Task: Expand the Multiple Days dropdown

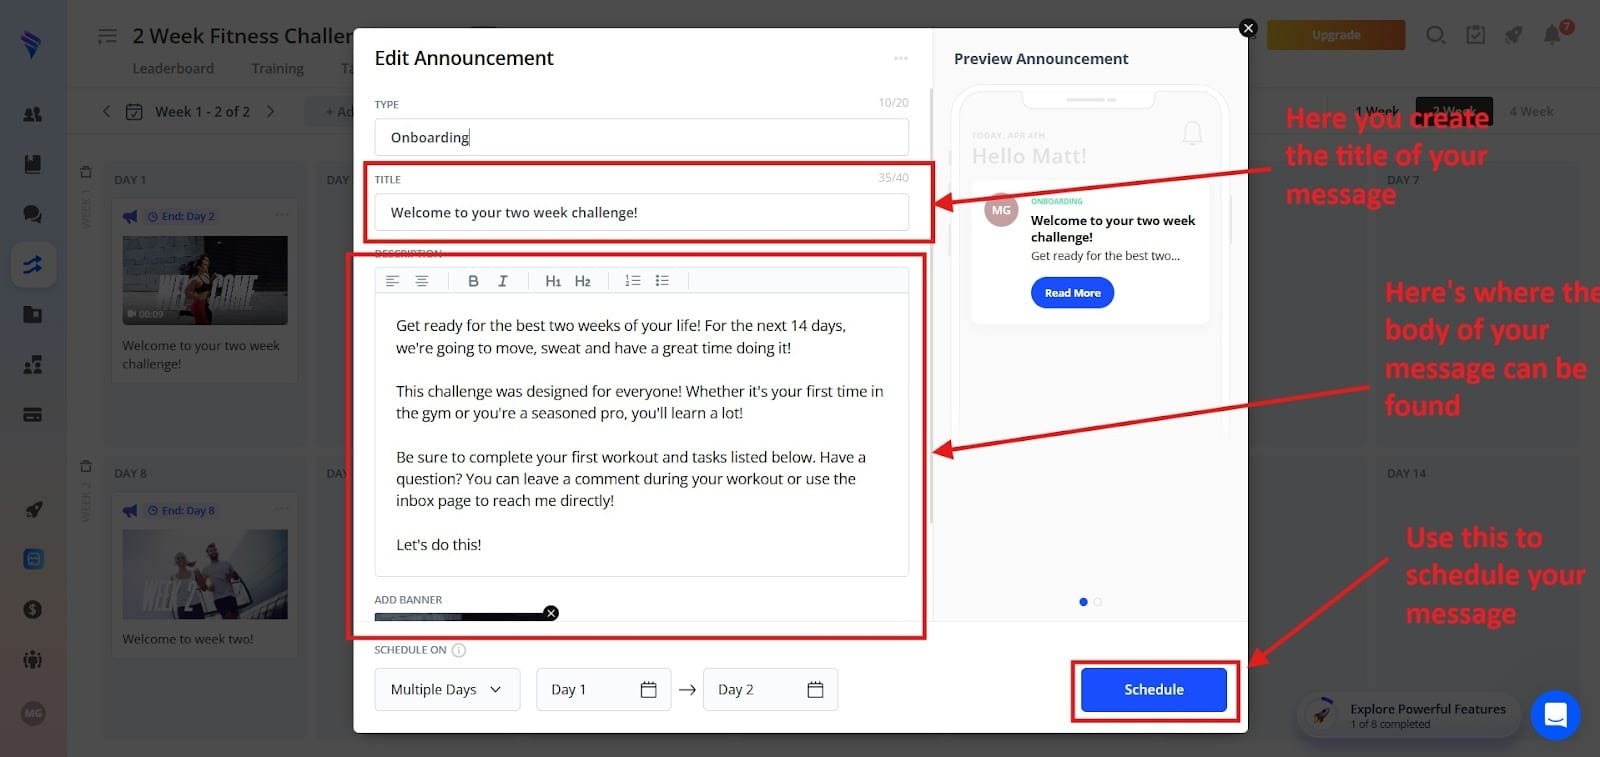Action: pyautogui.click(x=447, y=689)
